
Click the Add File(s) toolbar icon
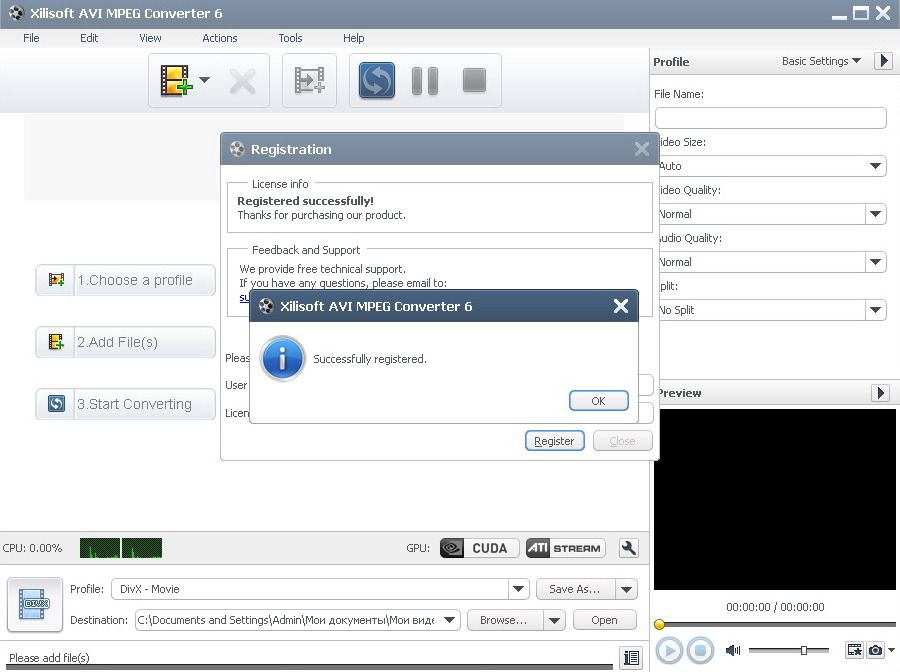point(176,80)
